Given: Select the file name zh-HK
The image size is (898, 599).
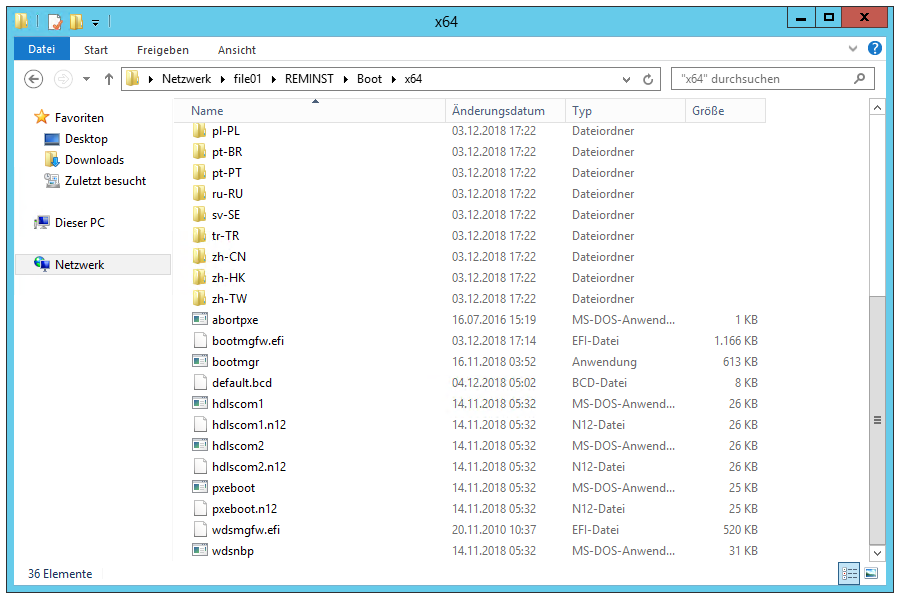Looking at the screenshot, I should tap(229, 278).
